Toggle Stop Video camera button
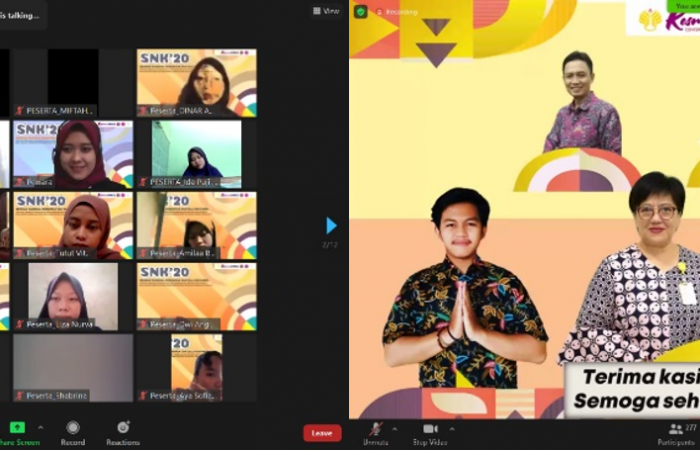The width and height of the screenshot is (700, 450). (431, 428)
